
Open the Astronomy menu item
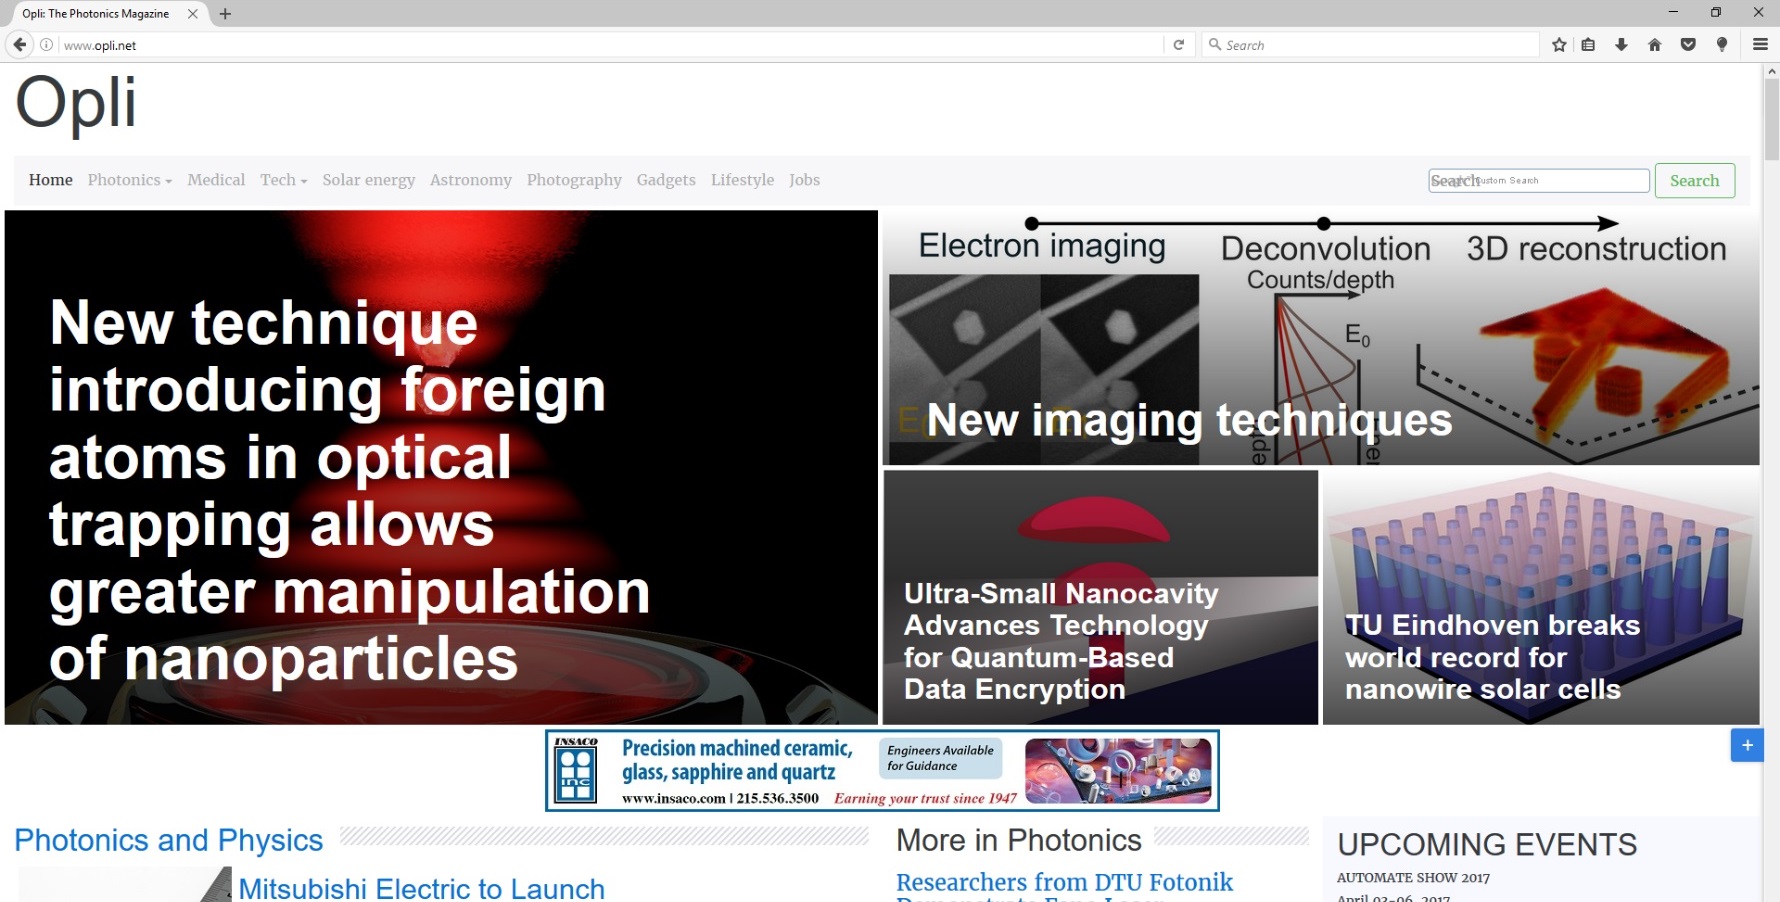470,180
